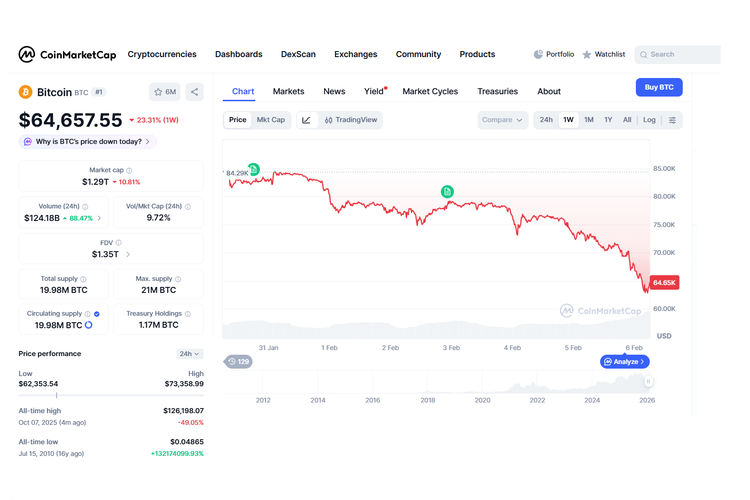This screenshot has height=500, width=750.
Task: Show Circulating supply info icon
Action: point(88,314)
